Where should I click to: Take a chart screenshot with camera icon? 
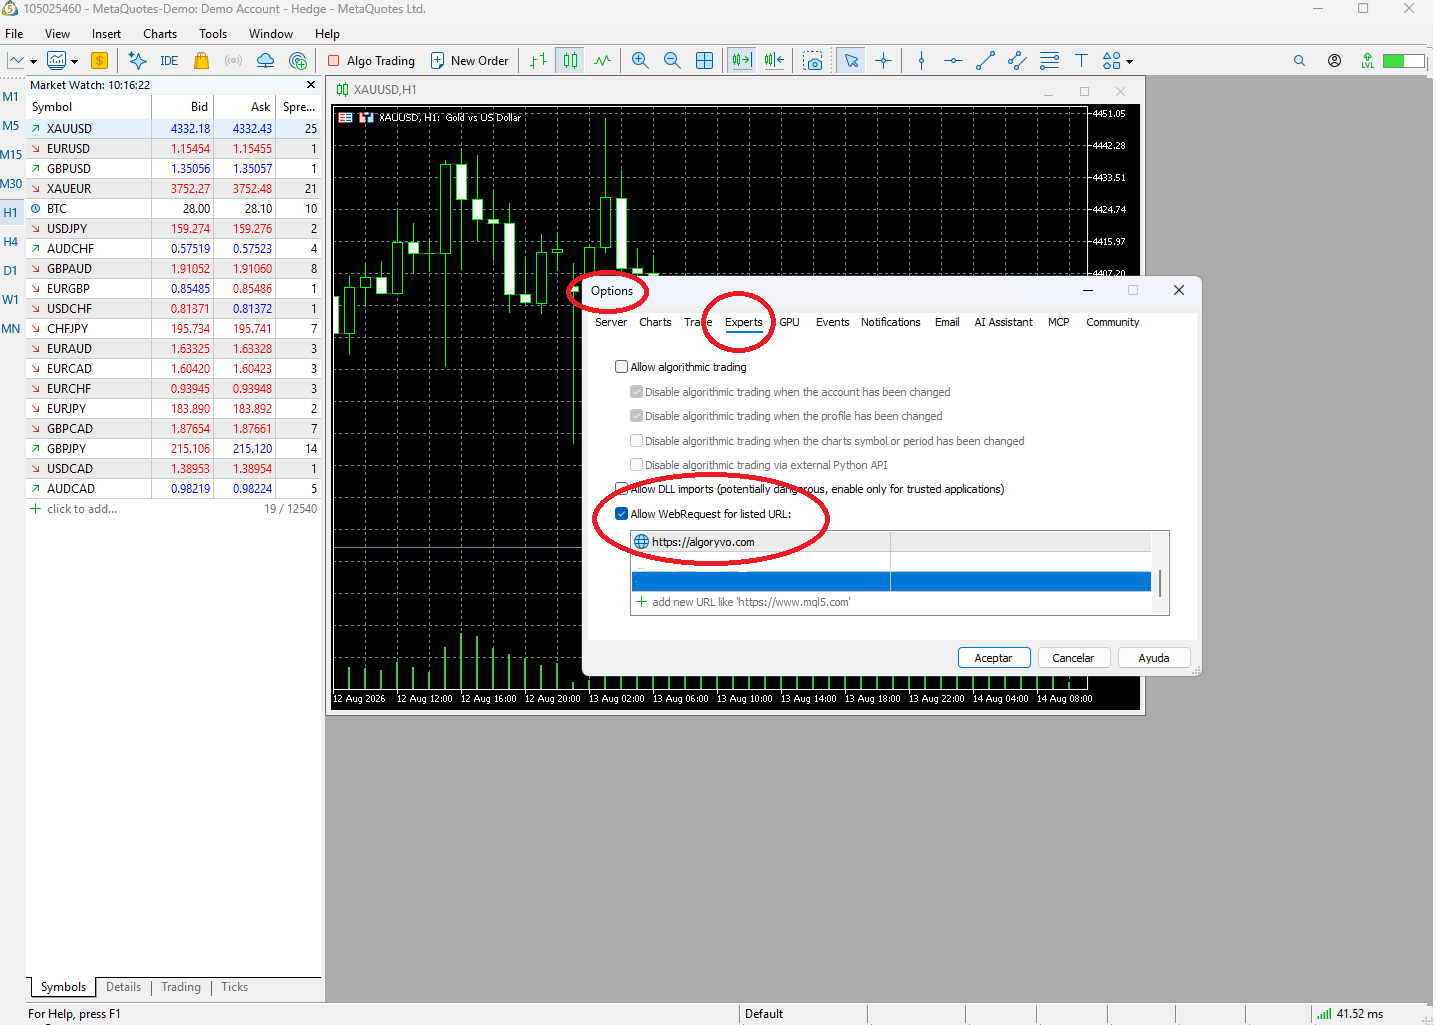(x=813, y=61)
